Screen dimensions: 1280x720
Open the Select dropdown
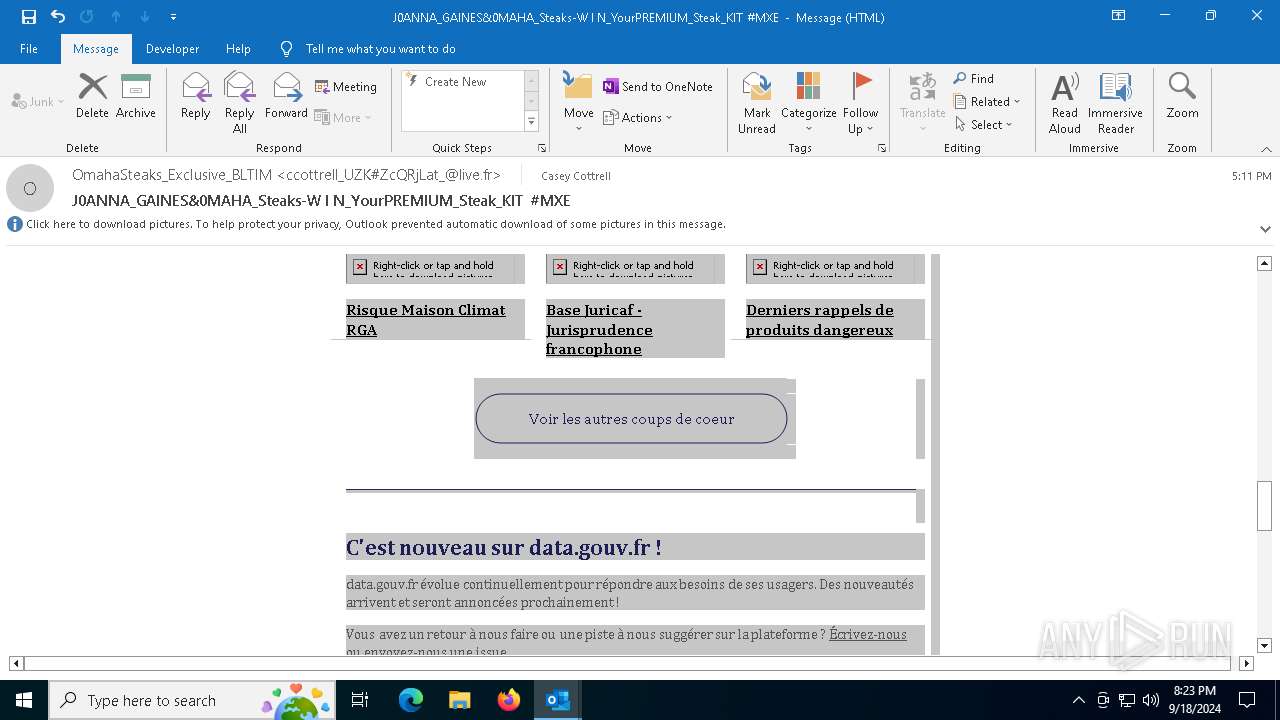[984, 125]
